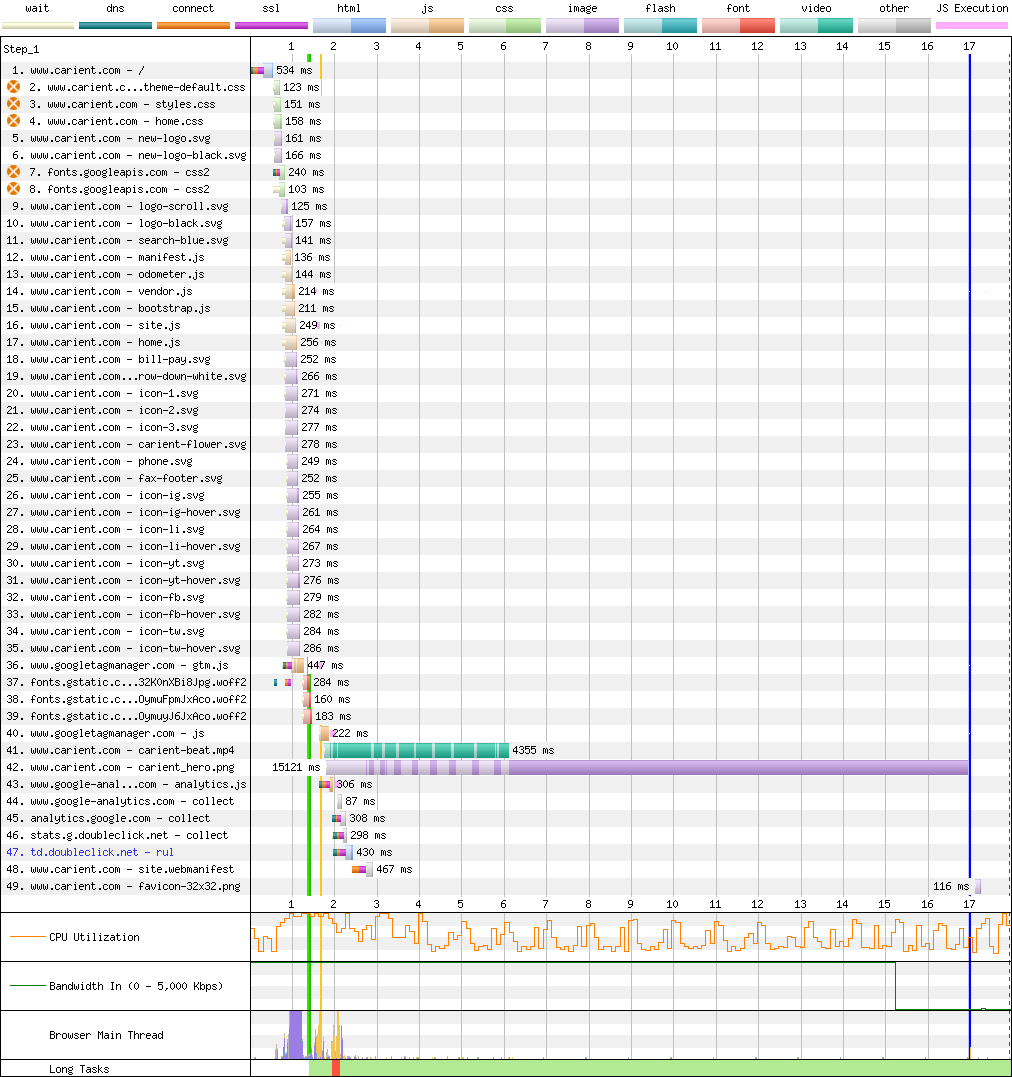Select the blocking indicator icon for home.css
Image resolution: width=1012 pixels, height=1077 pixels.
click(13, 121)
